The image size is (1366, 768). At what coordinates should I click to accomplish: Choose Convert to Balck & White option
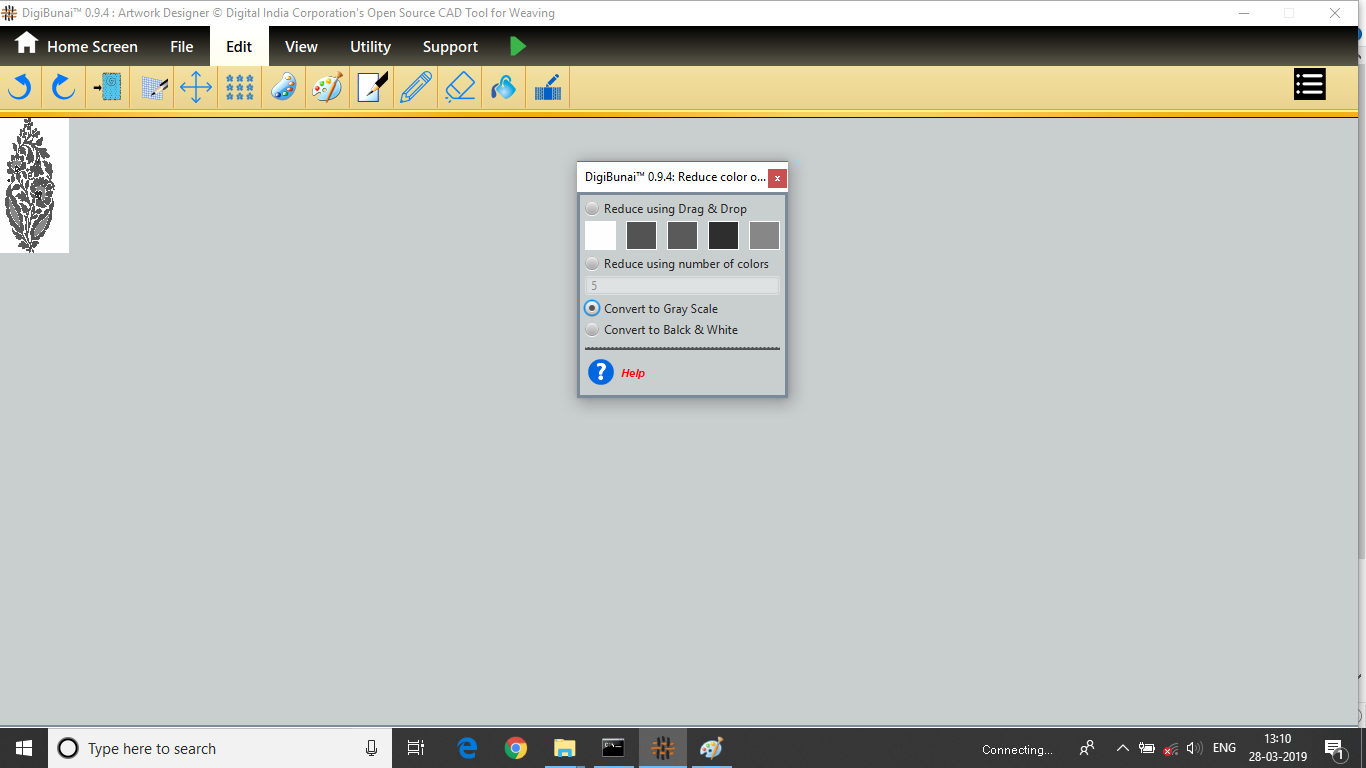(593, 330)
